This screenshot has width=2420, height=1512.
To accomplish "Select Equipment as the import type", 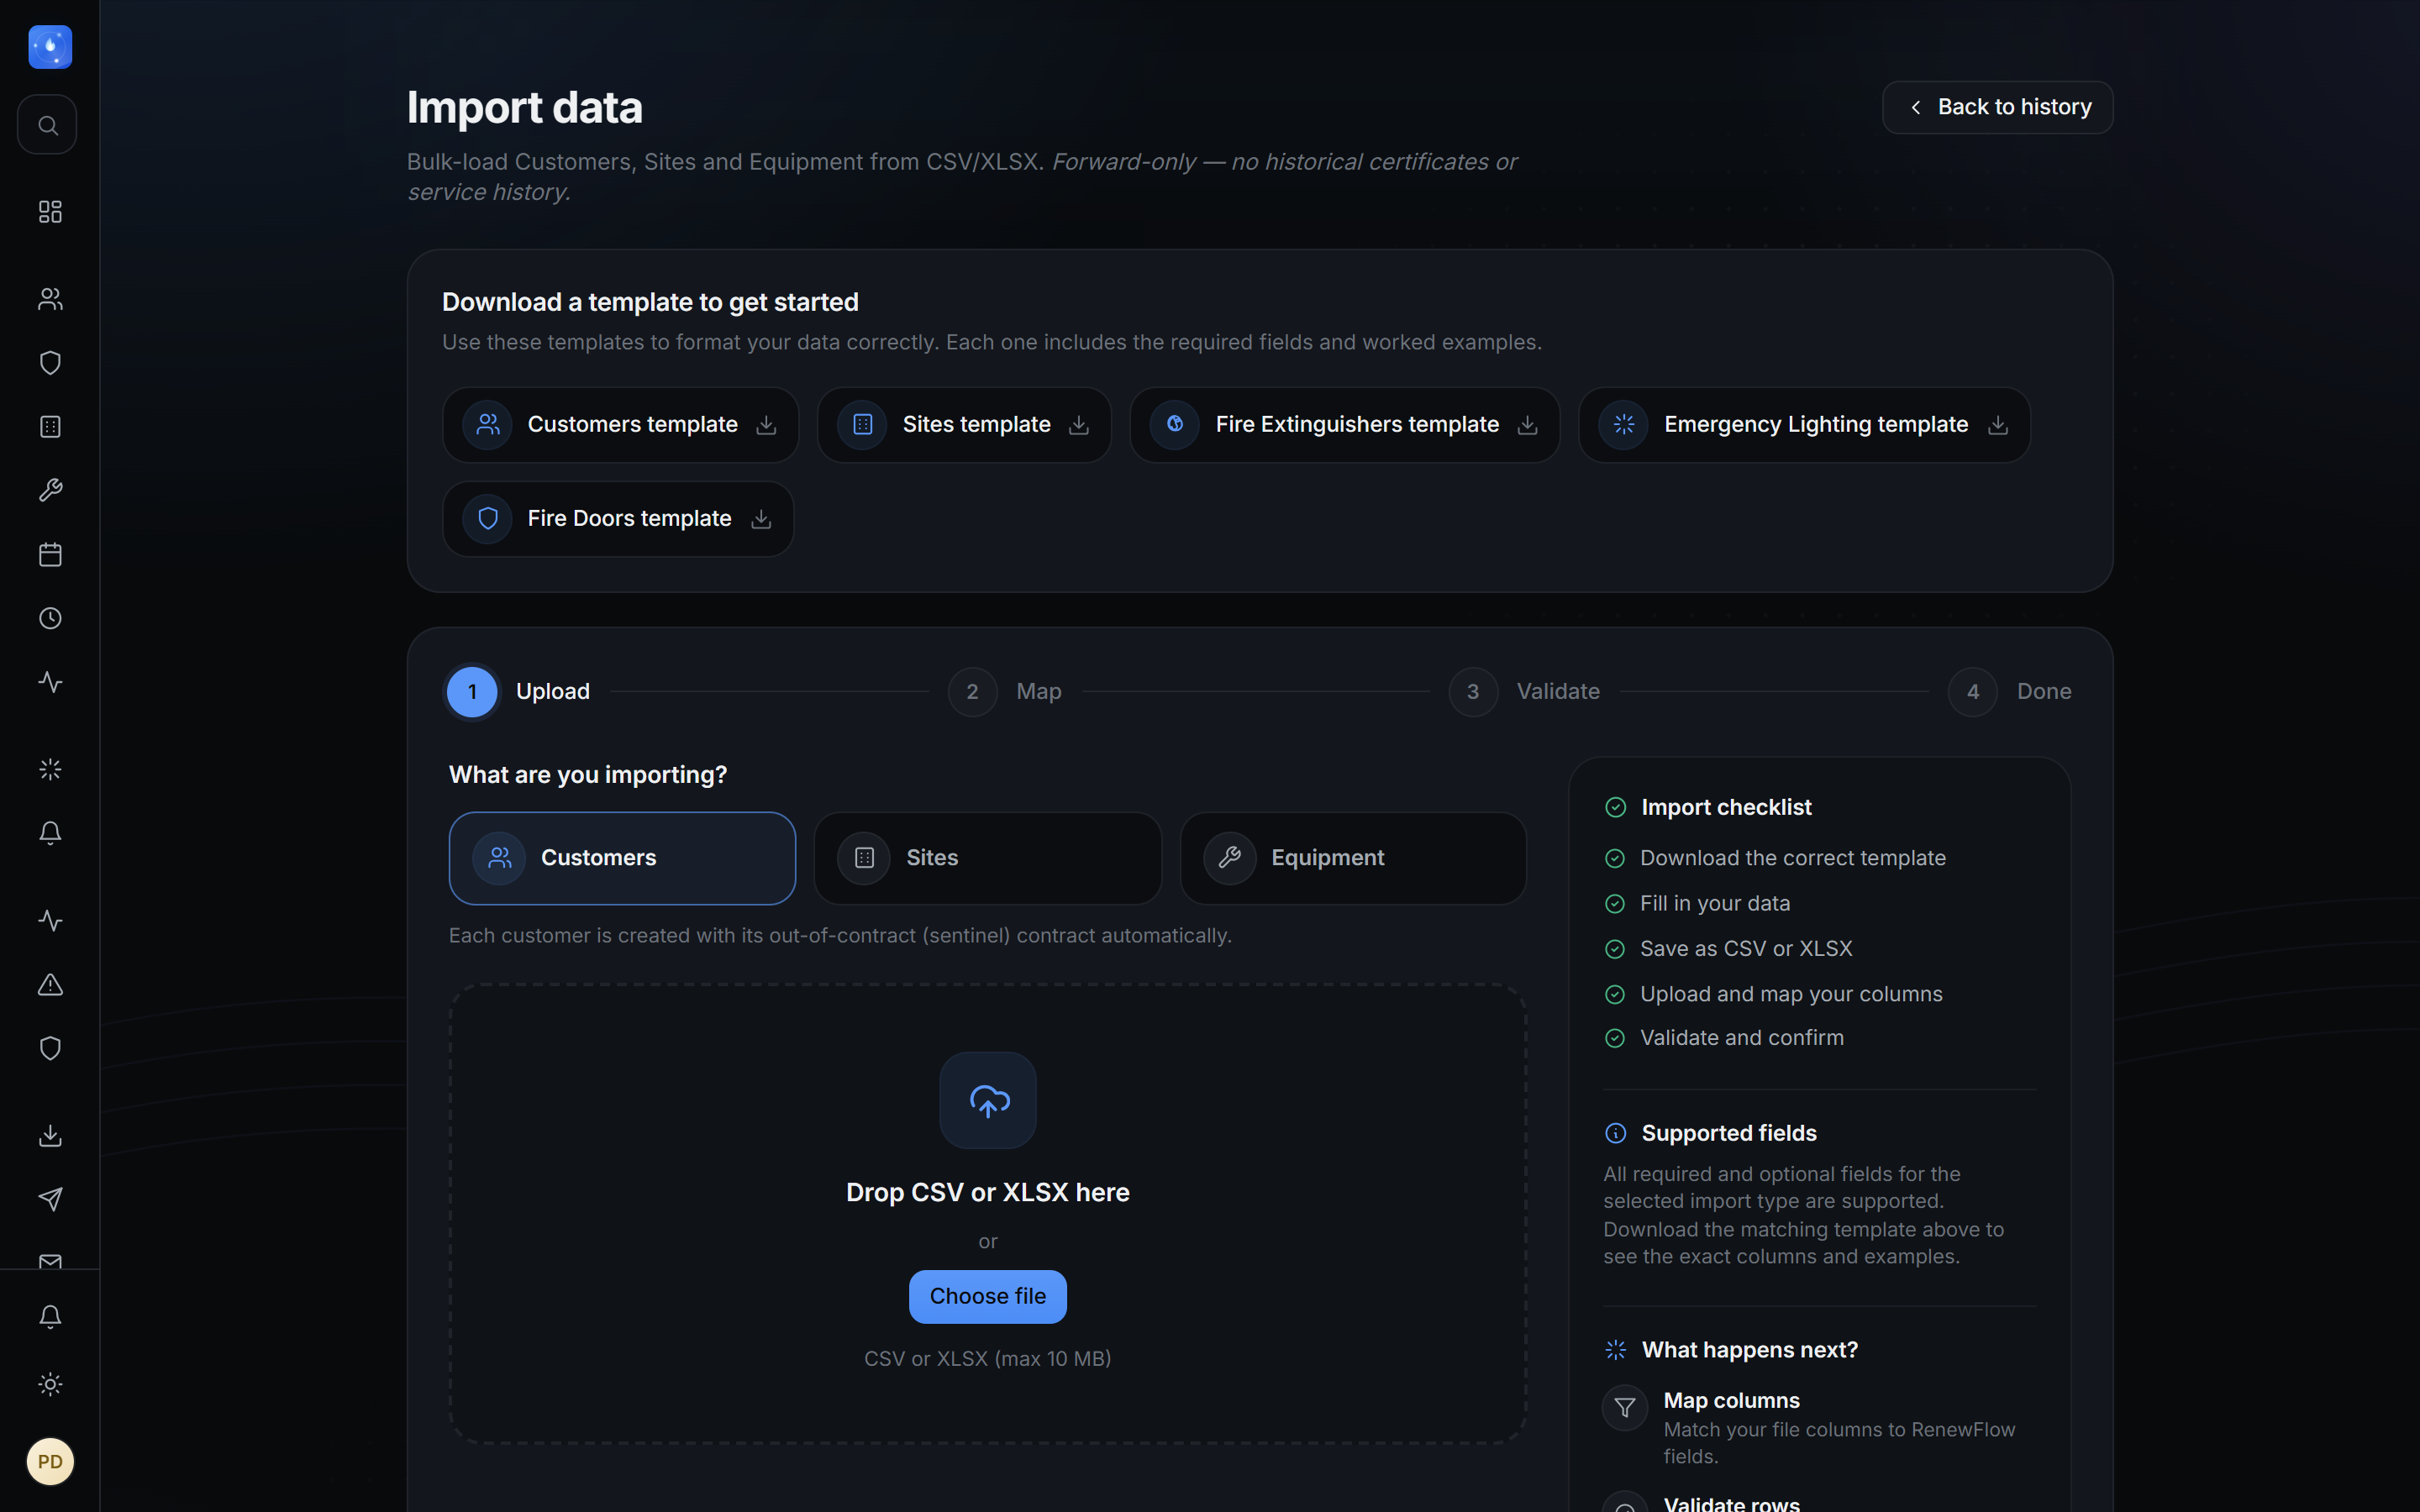I will point(1353,858).
